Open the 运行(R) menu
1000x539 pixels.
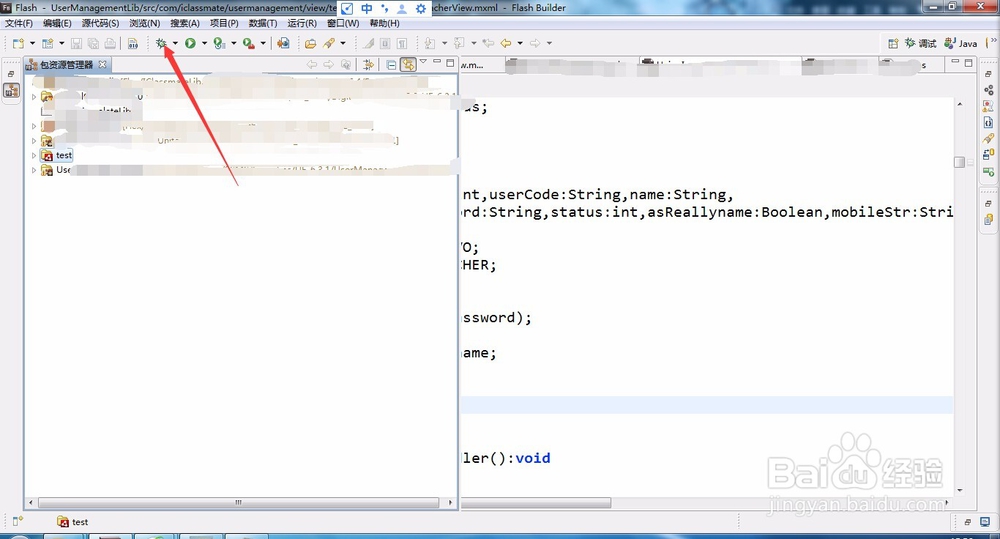click(x=302, y=23)
